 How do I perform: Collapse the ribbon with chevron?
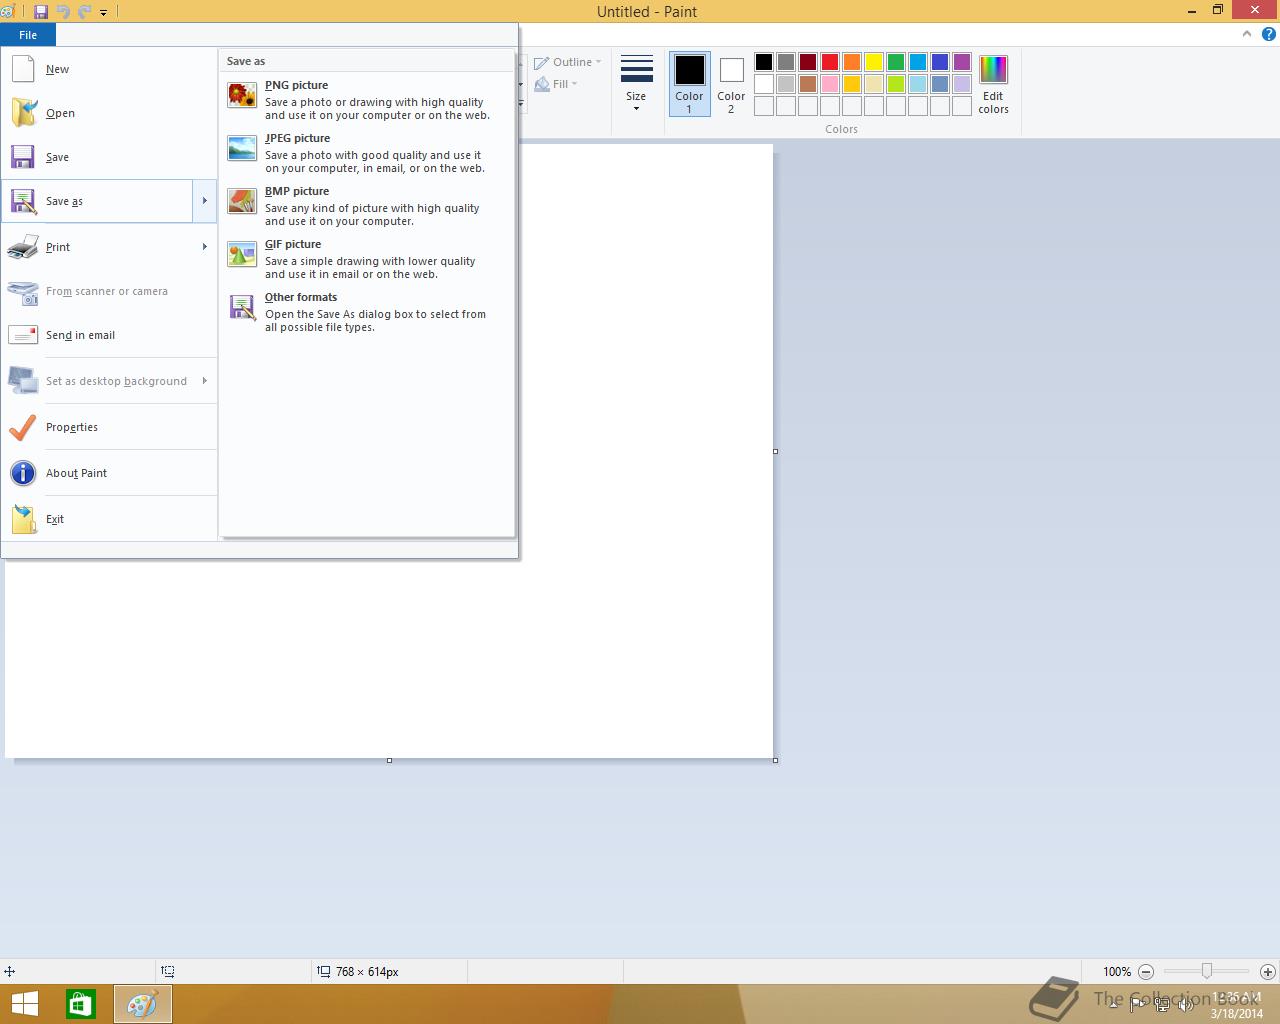tap(1246, 34)
